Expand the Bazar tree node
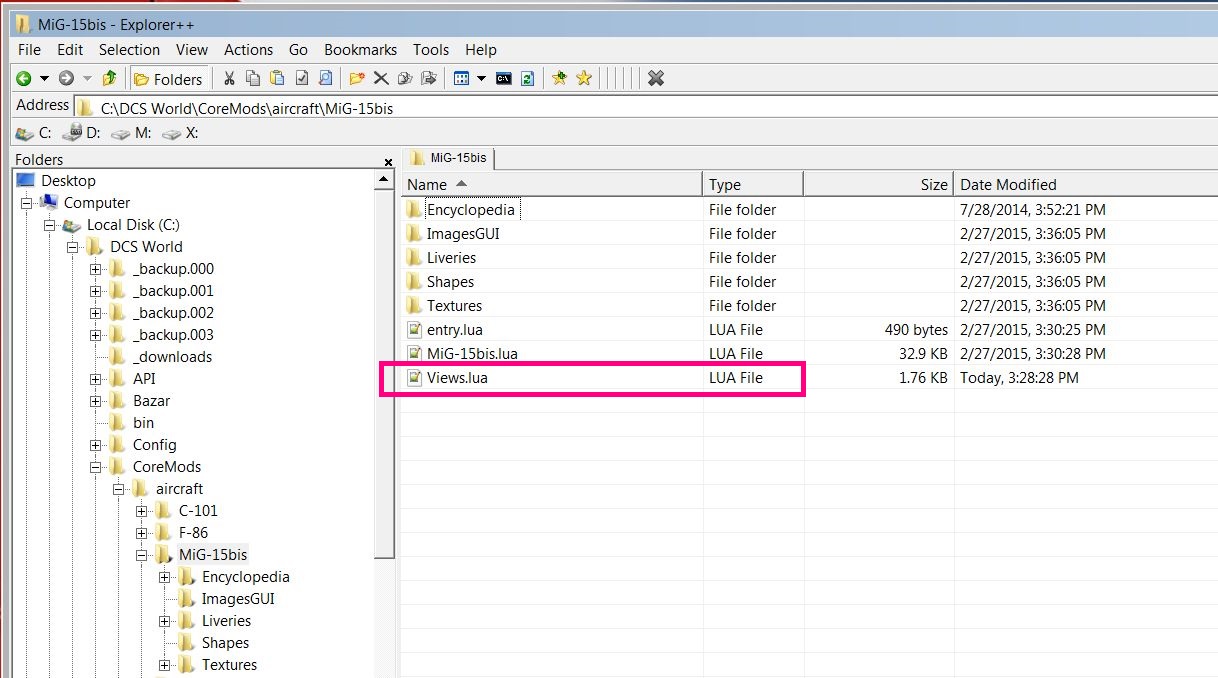1218x678 pixels. click(x=96, y=401)
